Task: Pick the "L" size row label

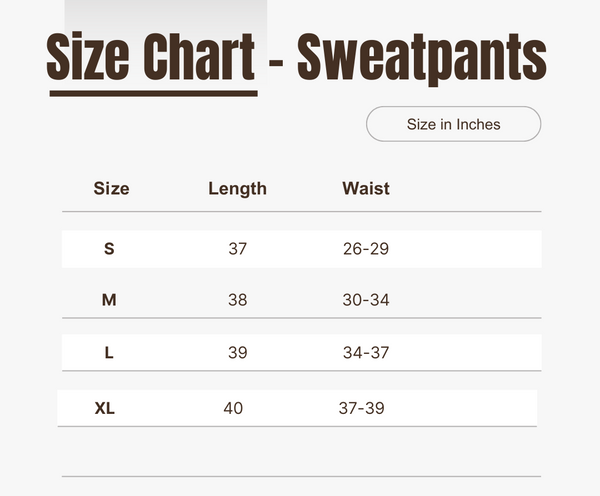Action: click(x=109, y=352)
